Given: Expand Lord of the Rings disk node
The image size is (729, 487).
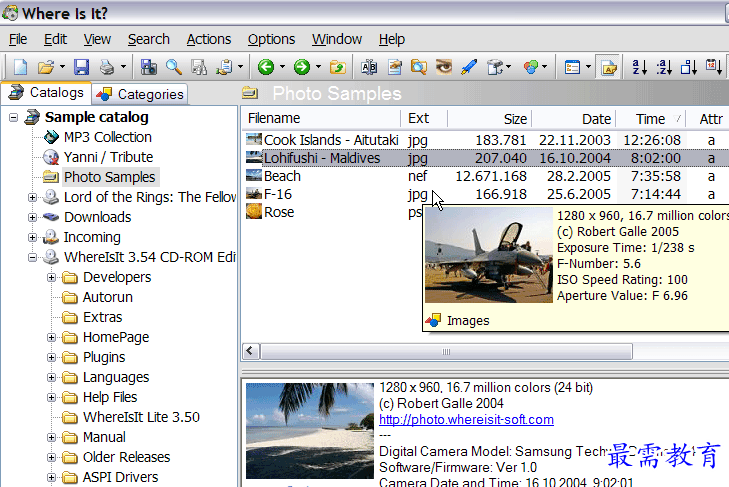Looking at the screenshot, I should [32, 197].
